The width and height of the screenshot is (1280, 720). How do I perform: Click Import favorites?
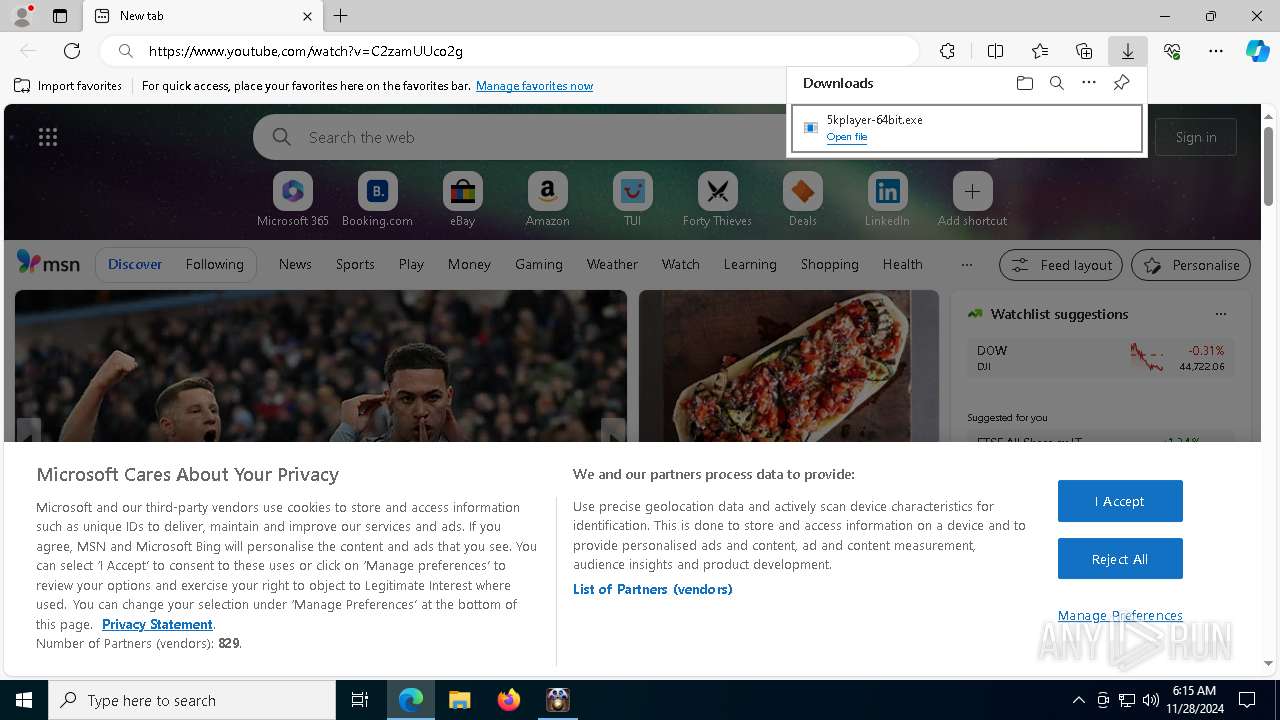point(68,86)
